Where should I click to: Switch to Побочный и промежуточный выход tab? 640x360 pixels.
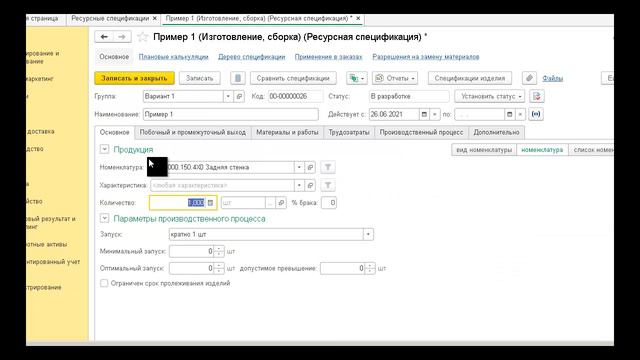(193, 132)
